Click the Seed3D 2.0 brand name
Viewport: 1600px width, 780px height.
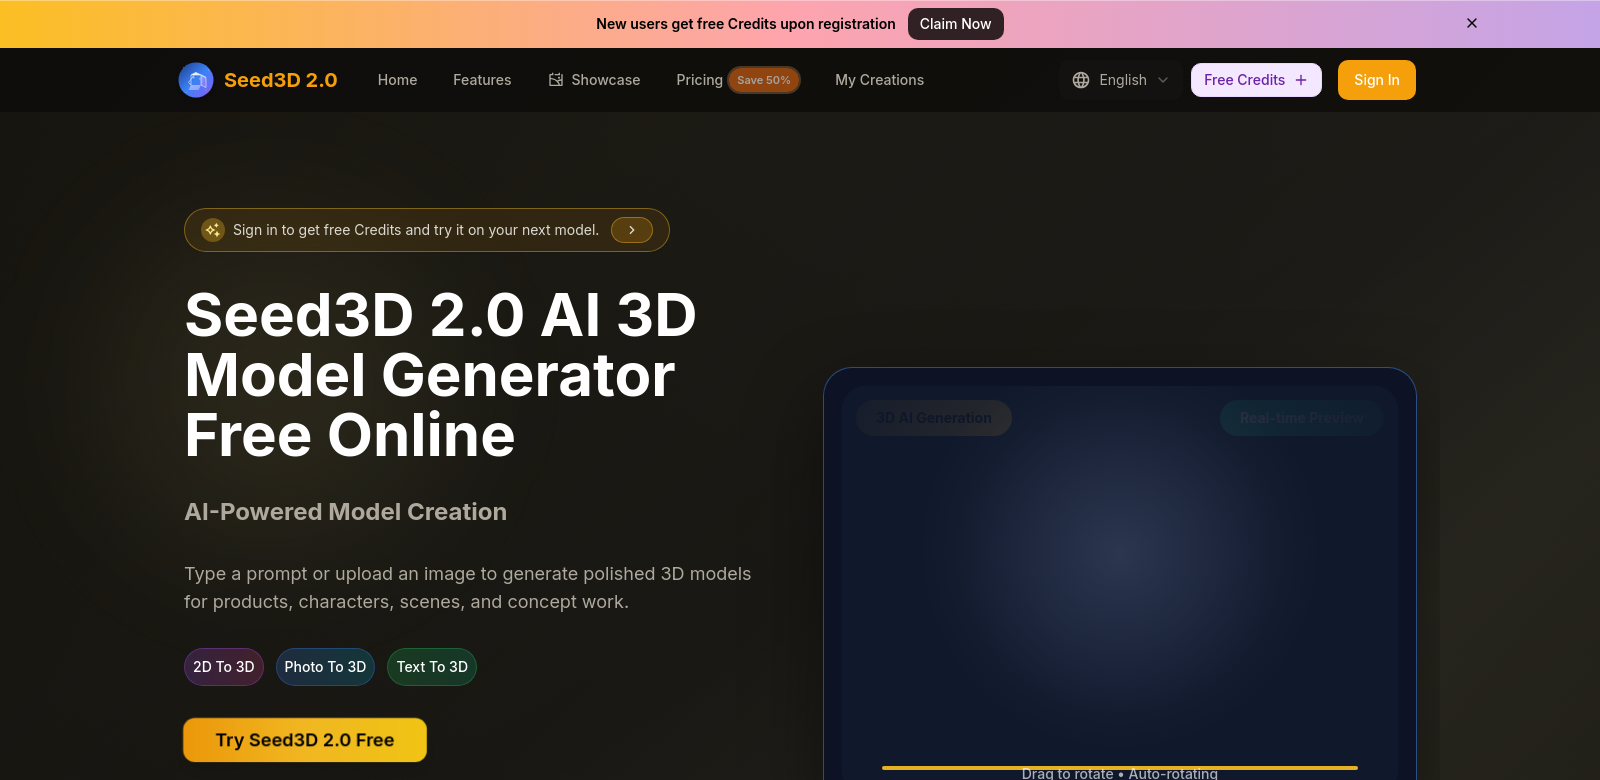280,80
